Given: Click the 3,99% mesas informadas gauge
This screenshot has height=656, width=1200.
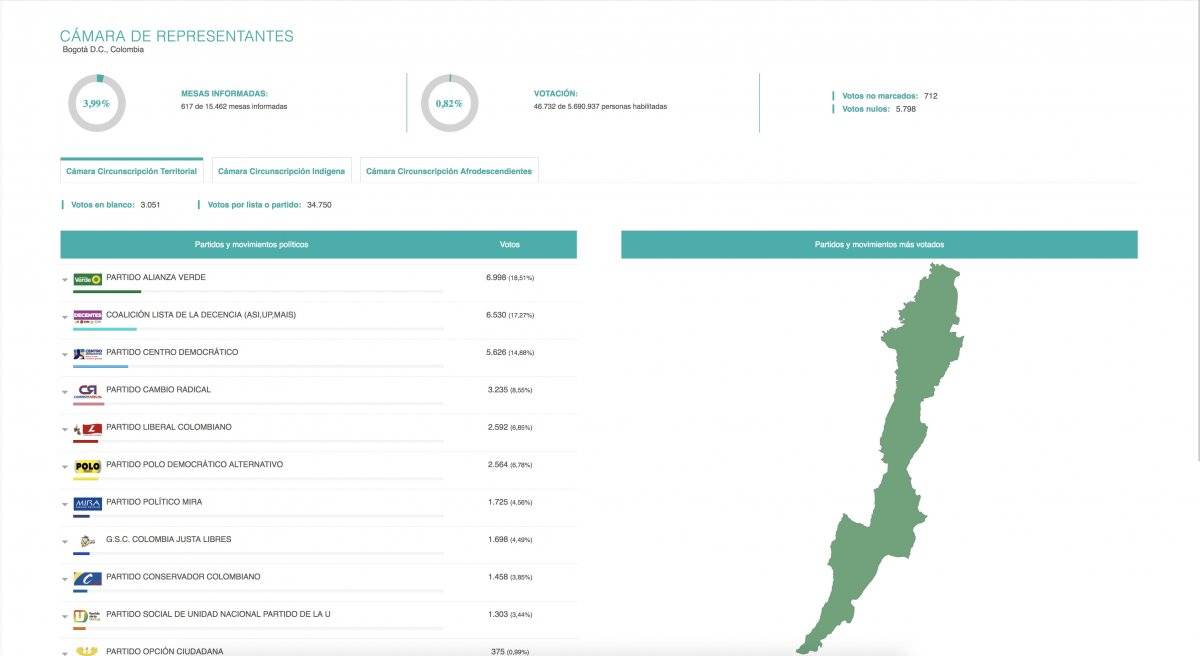Looking at the screenshot, I should tap(96, 103).
